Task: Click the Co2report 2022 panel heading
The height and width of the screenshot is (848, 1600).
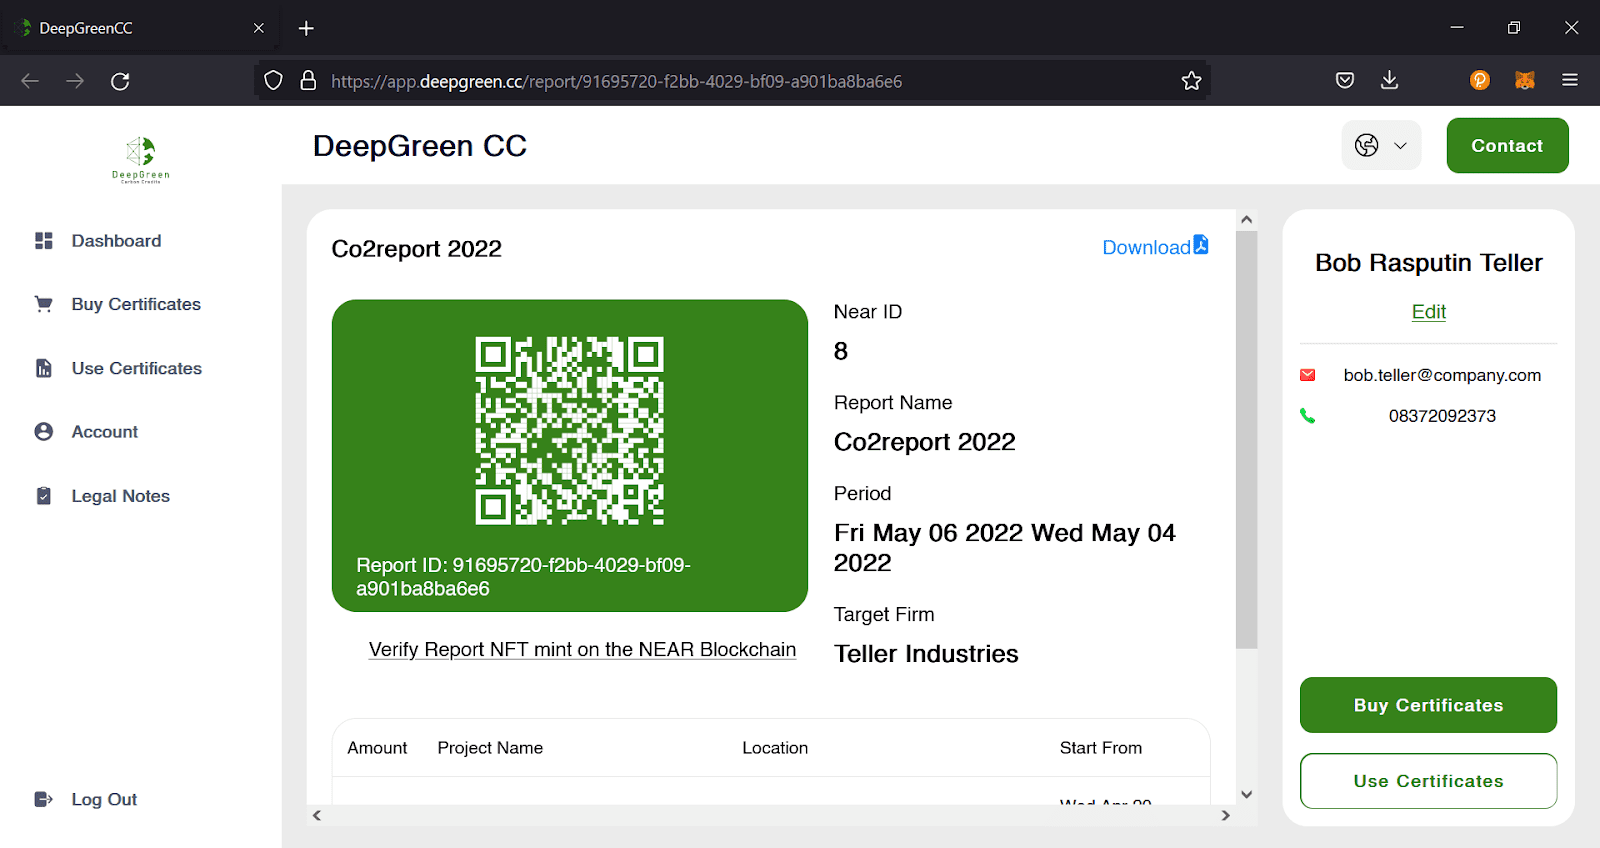Action: pos(417,249)
